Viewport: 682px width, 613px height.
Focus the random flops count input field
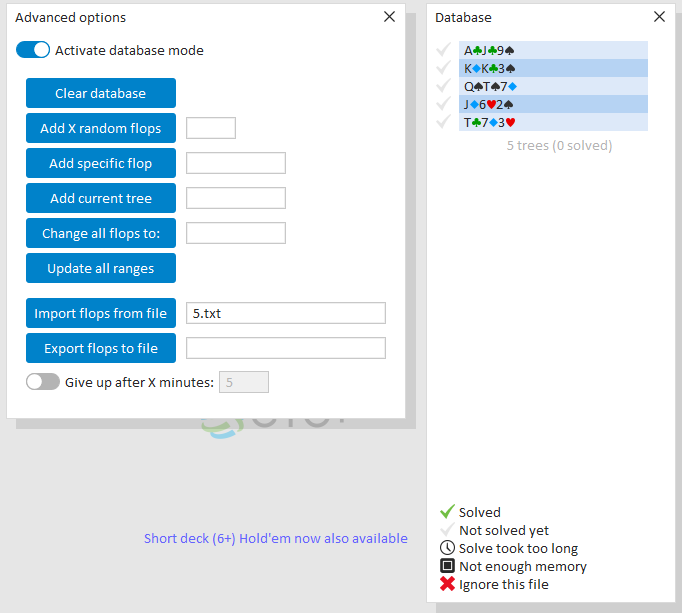(x=211, y=128)
